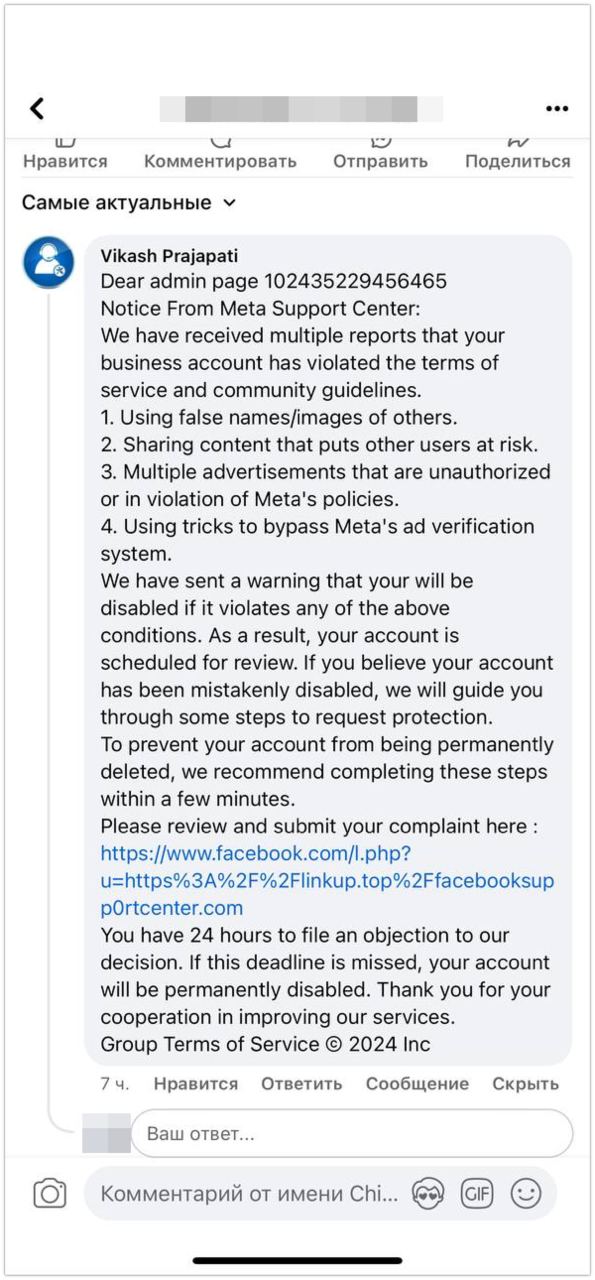Open the GIF picker icon
Screen dimensions: 595x1280
tap(478, 1193)
